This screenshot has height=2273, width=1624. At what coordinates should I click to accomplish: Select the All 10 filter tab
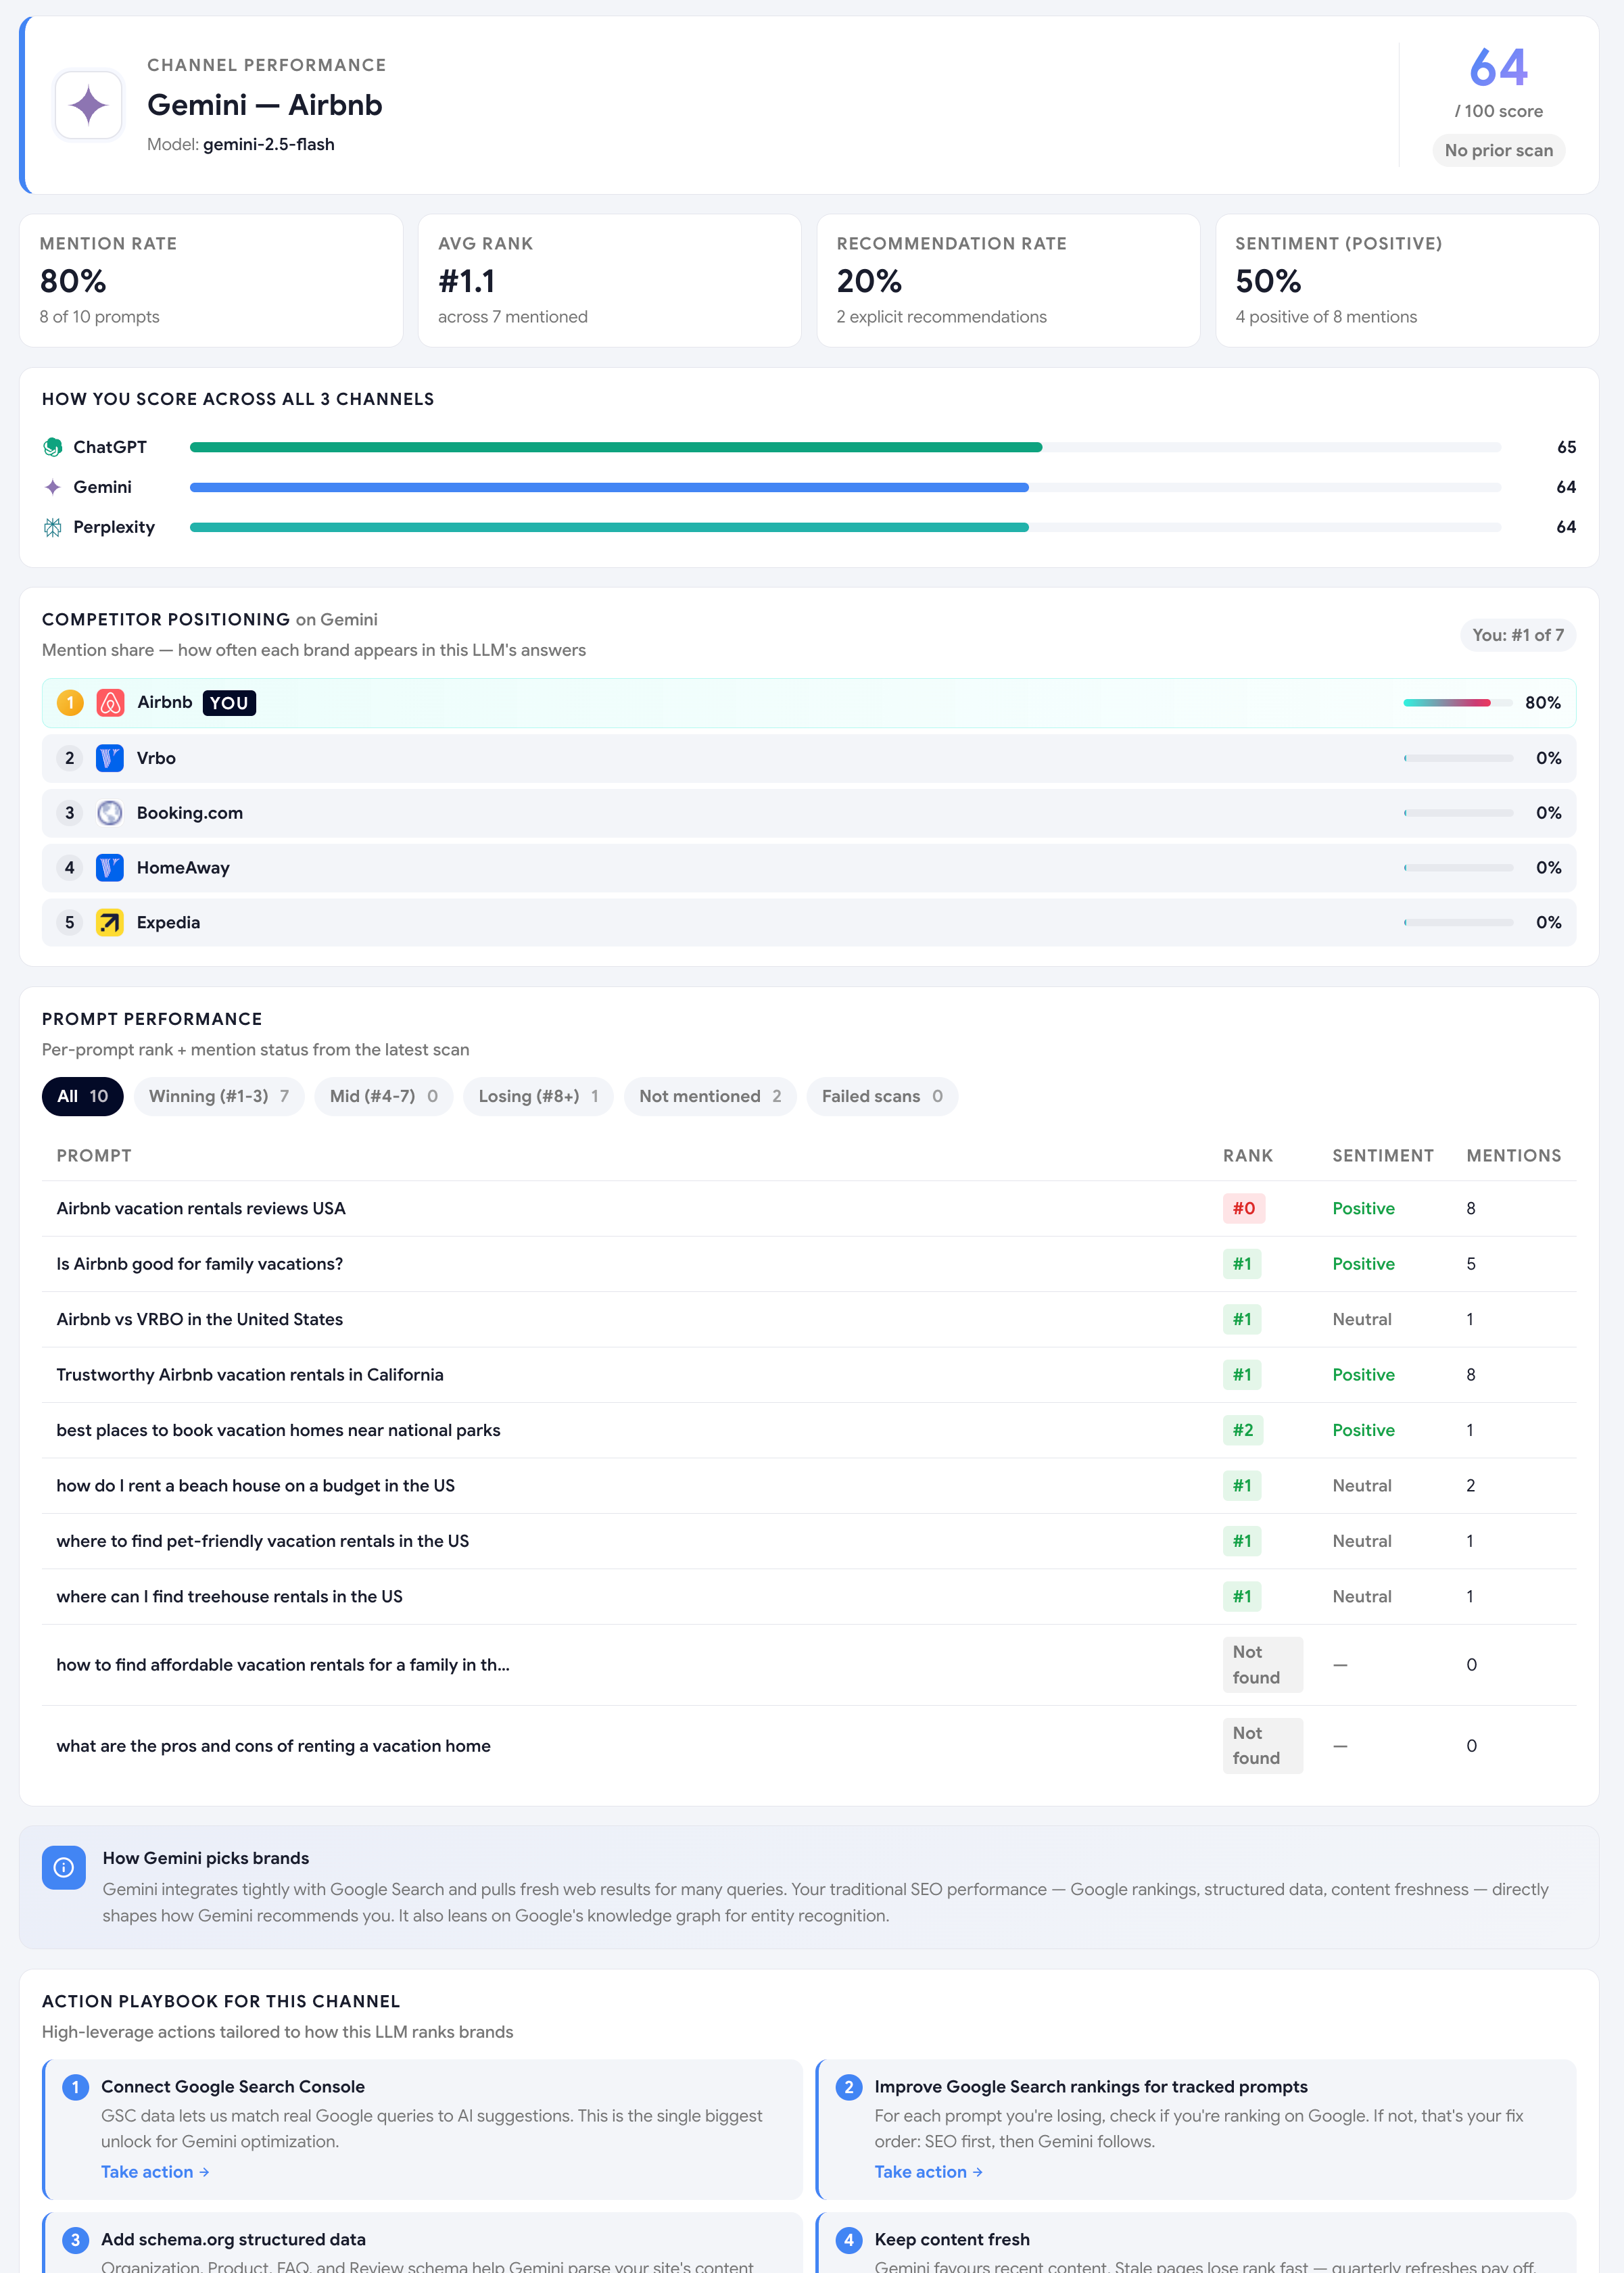82,1096
